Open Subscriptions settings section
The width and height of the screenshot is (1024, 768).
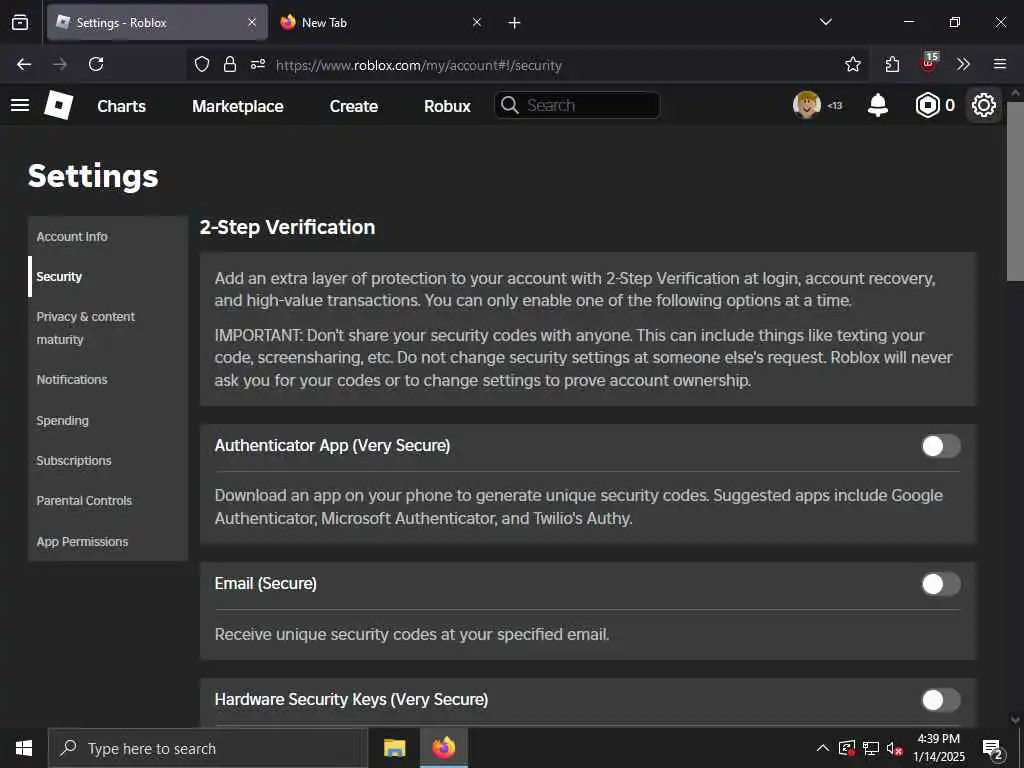click(108, 460)
